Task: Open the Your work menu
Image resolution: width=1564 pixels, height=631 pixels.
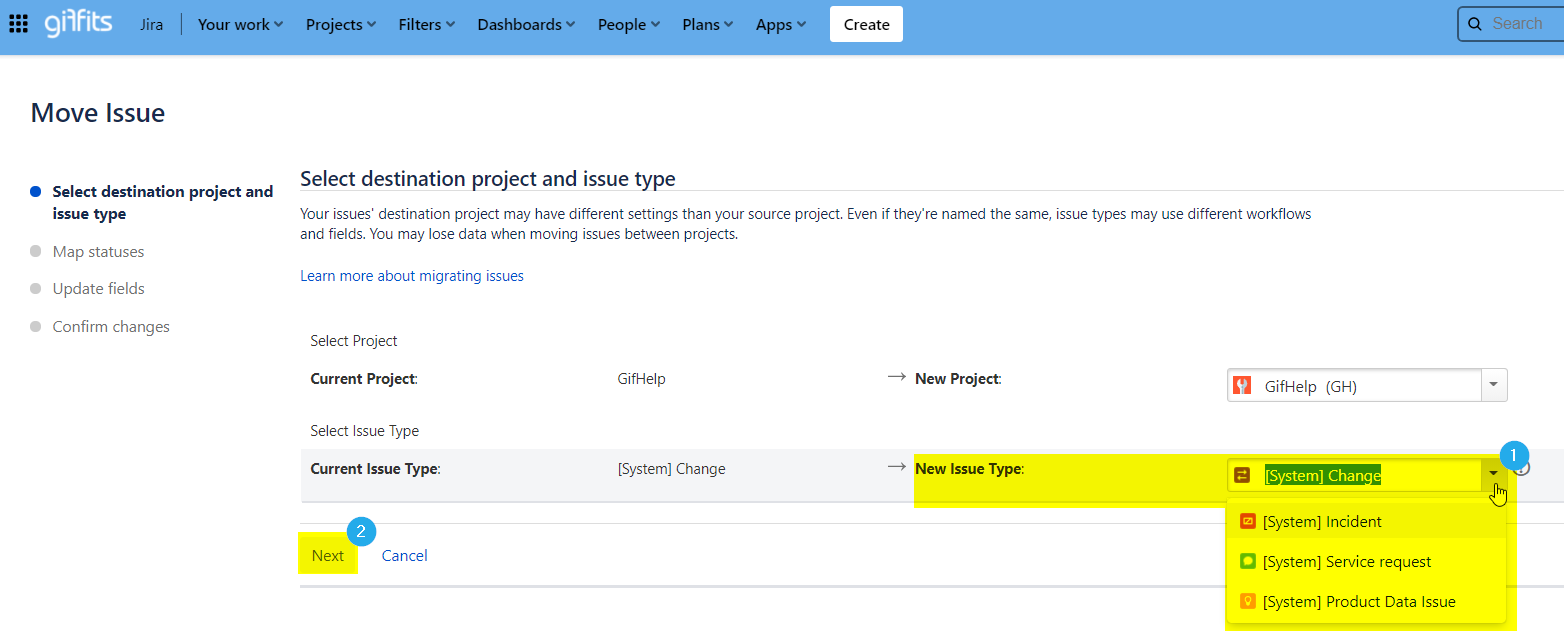Action: point(240,25)
